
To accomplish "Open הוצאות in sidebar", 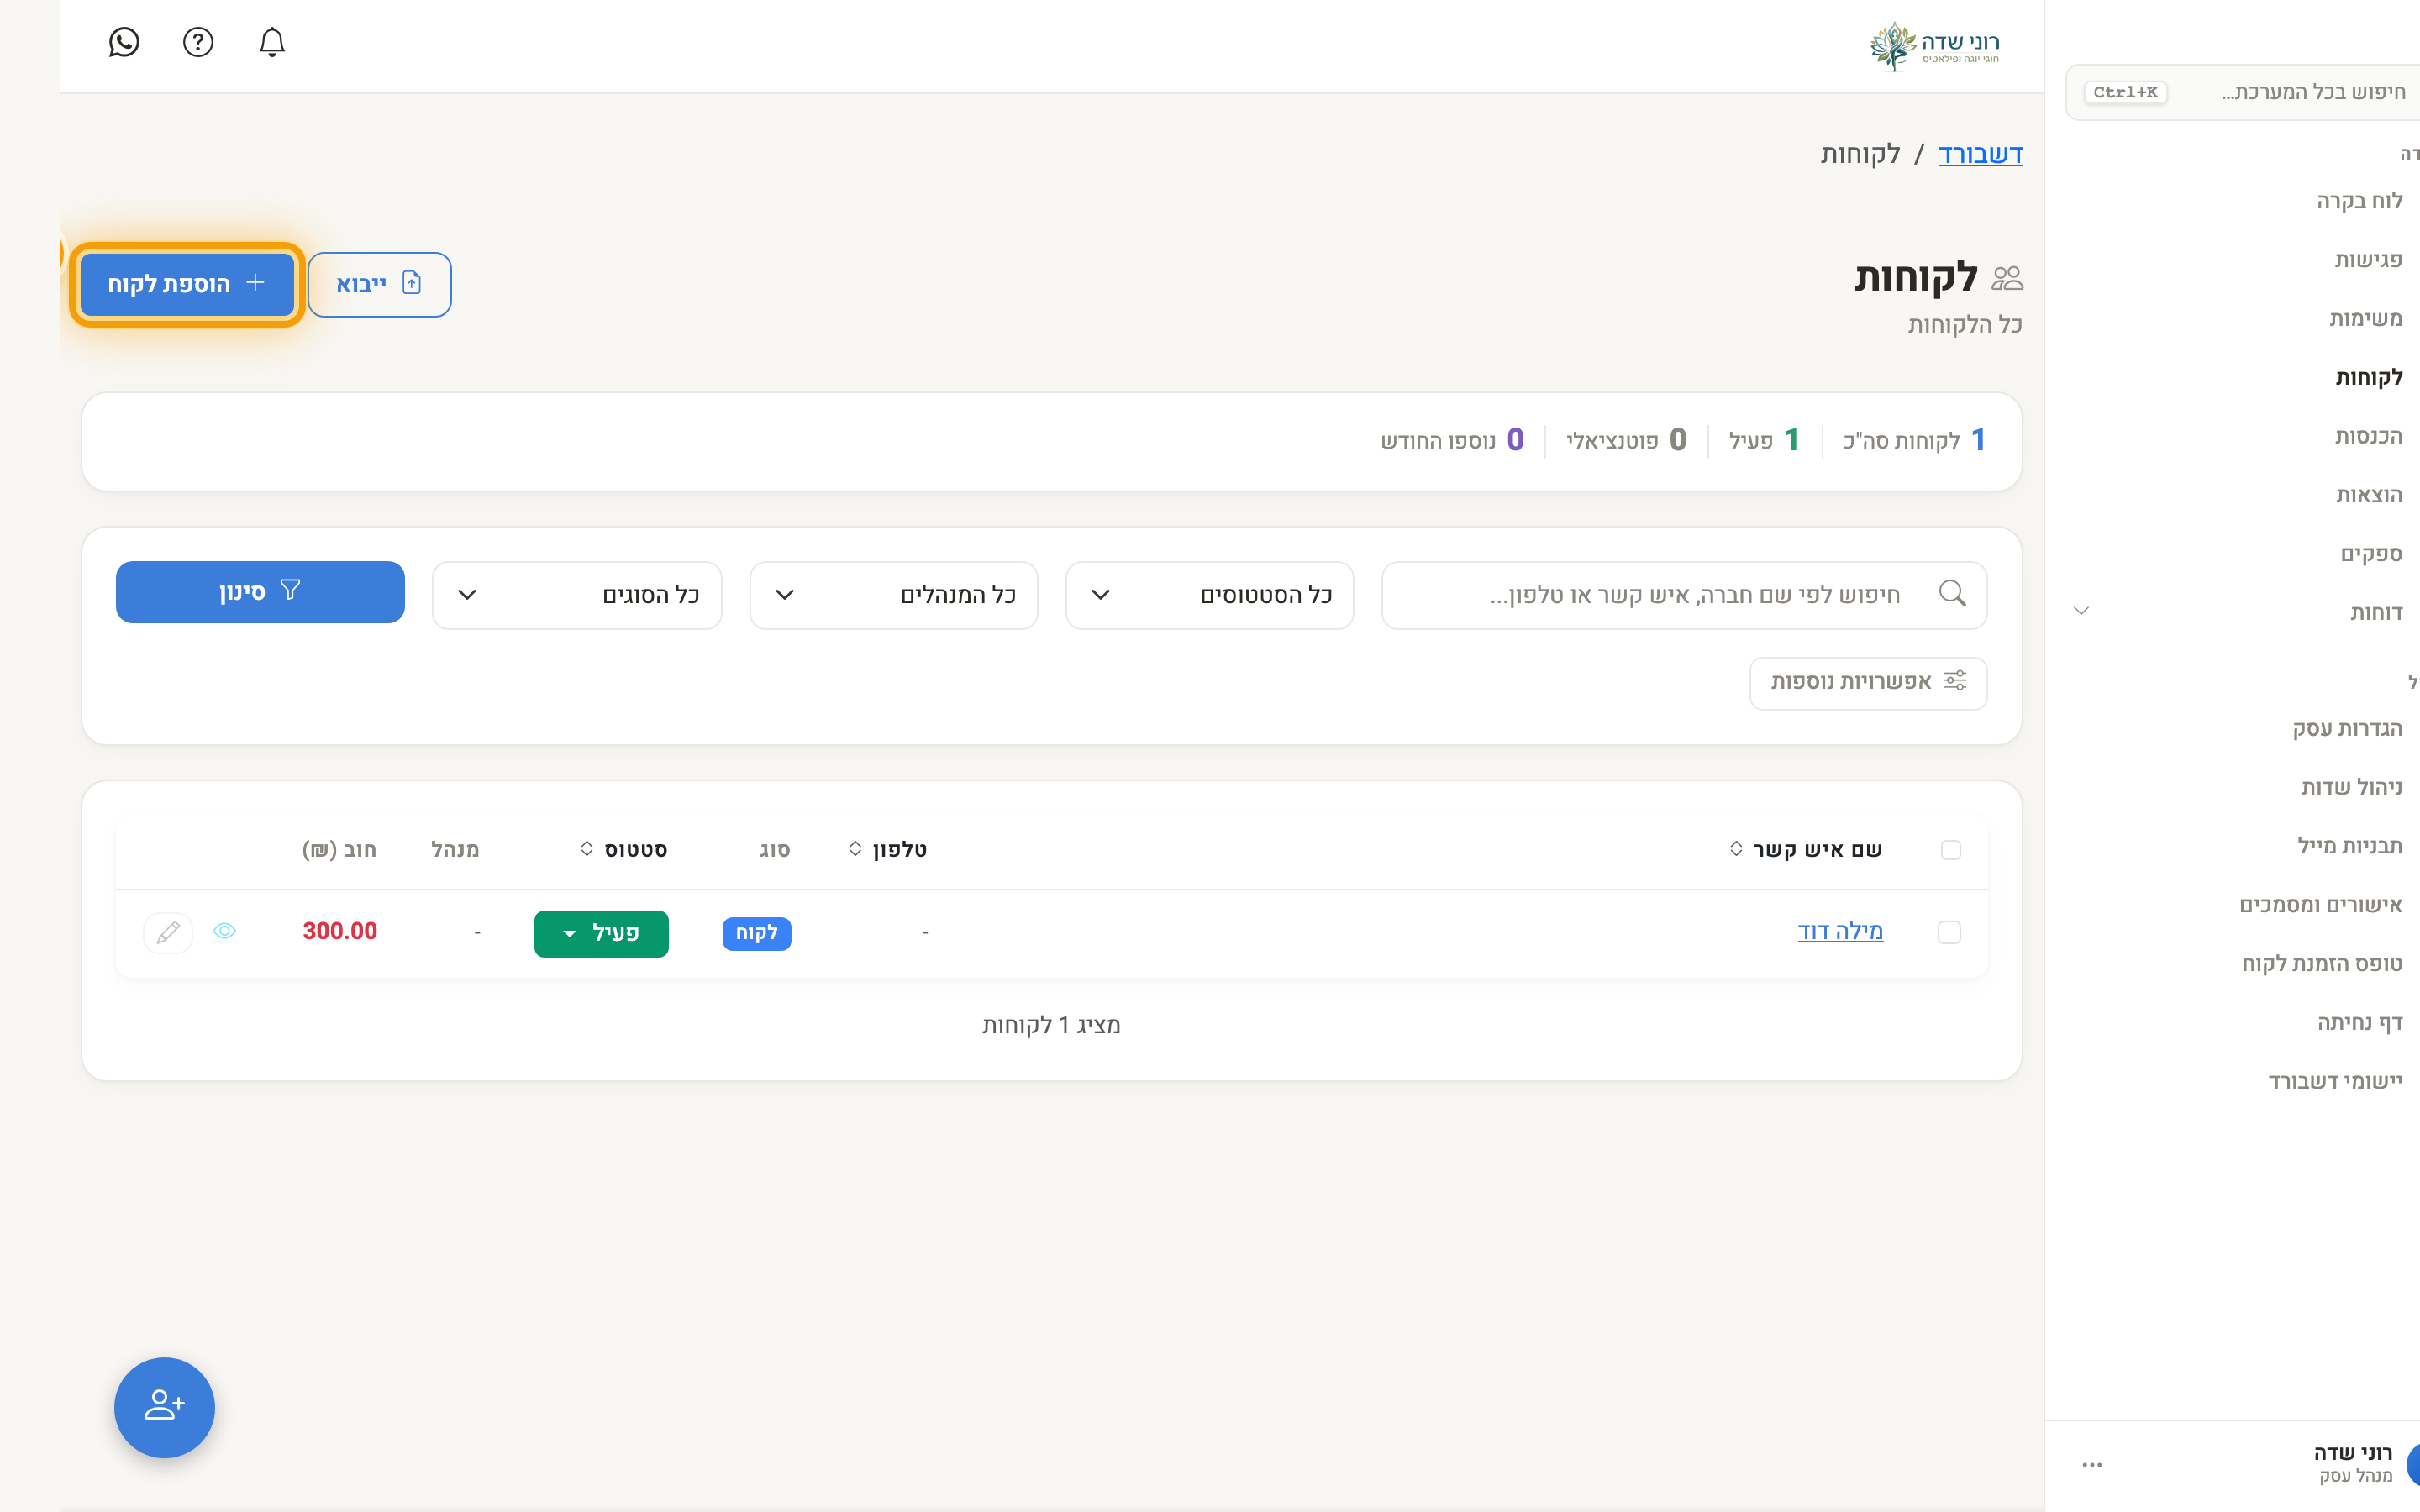I will pos(2369,495).
